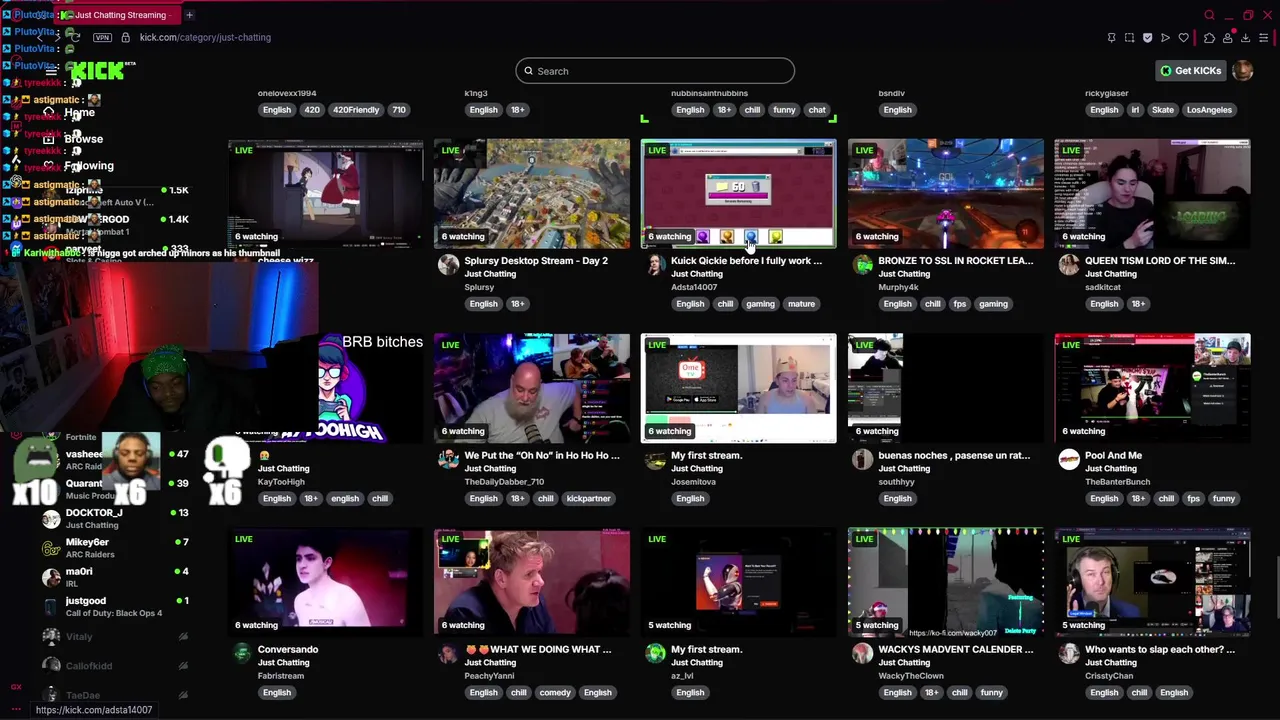Image resolution: width=1280 pixels, height=720 pixels.
Task: Open Browse in the Kick sidebar
Action: pyautogui.click(x=83, y=139)
